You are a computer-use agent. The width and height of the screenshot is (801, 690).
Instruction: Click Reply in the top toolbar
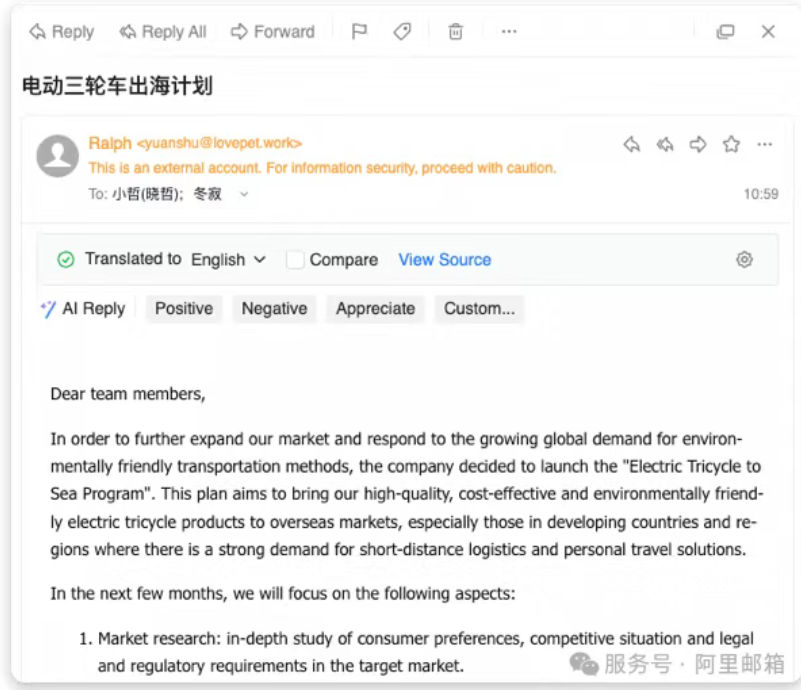click(x=61, y=32)
